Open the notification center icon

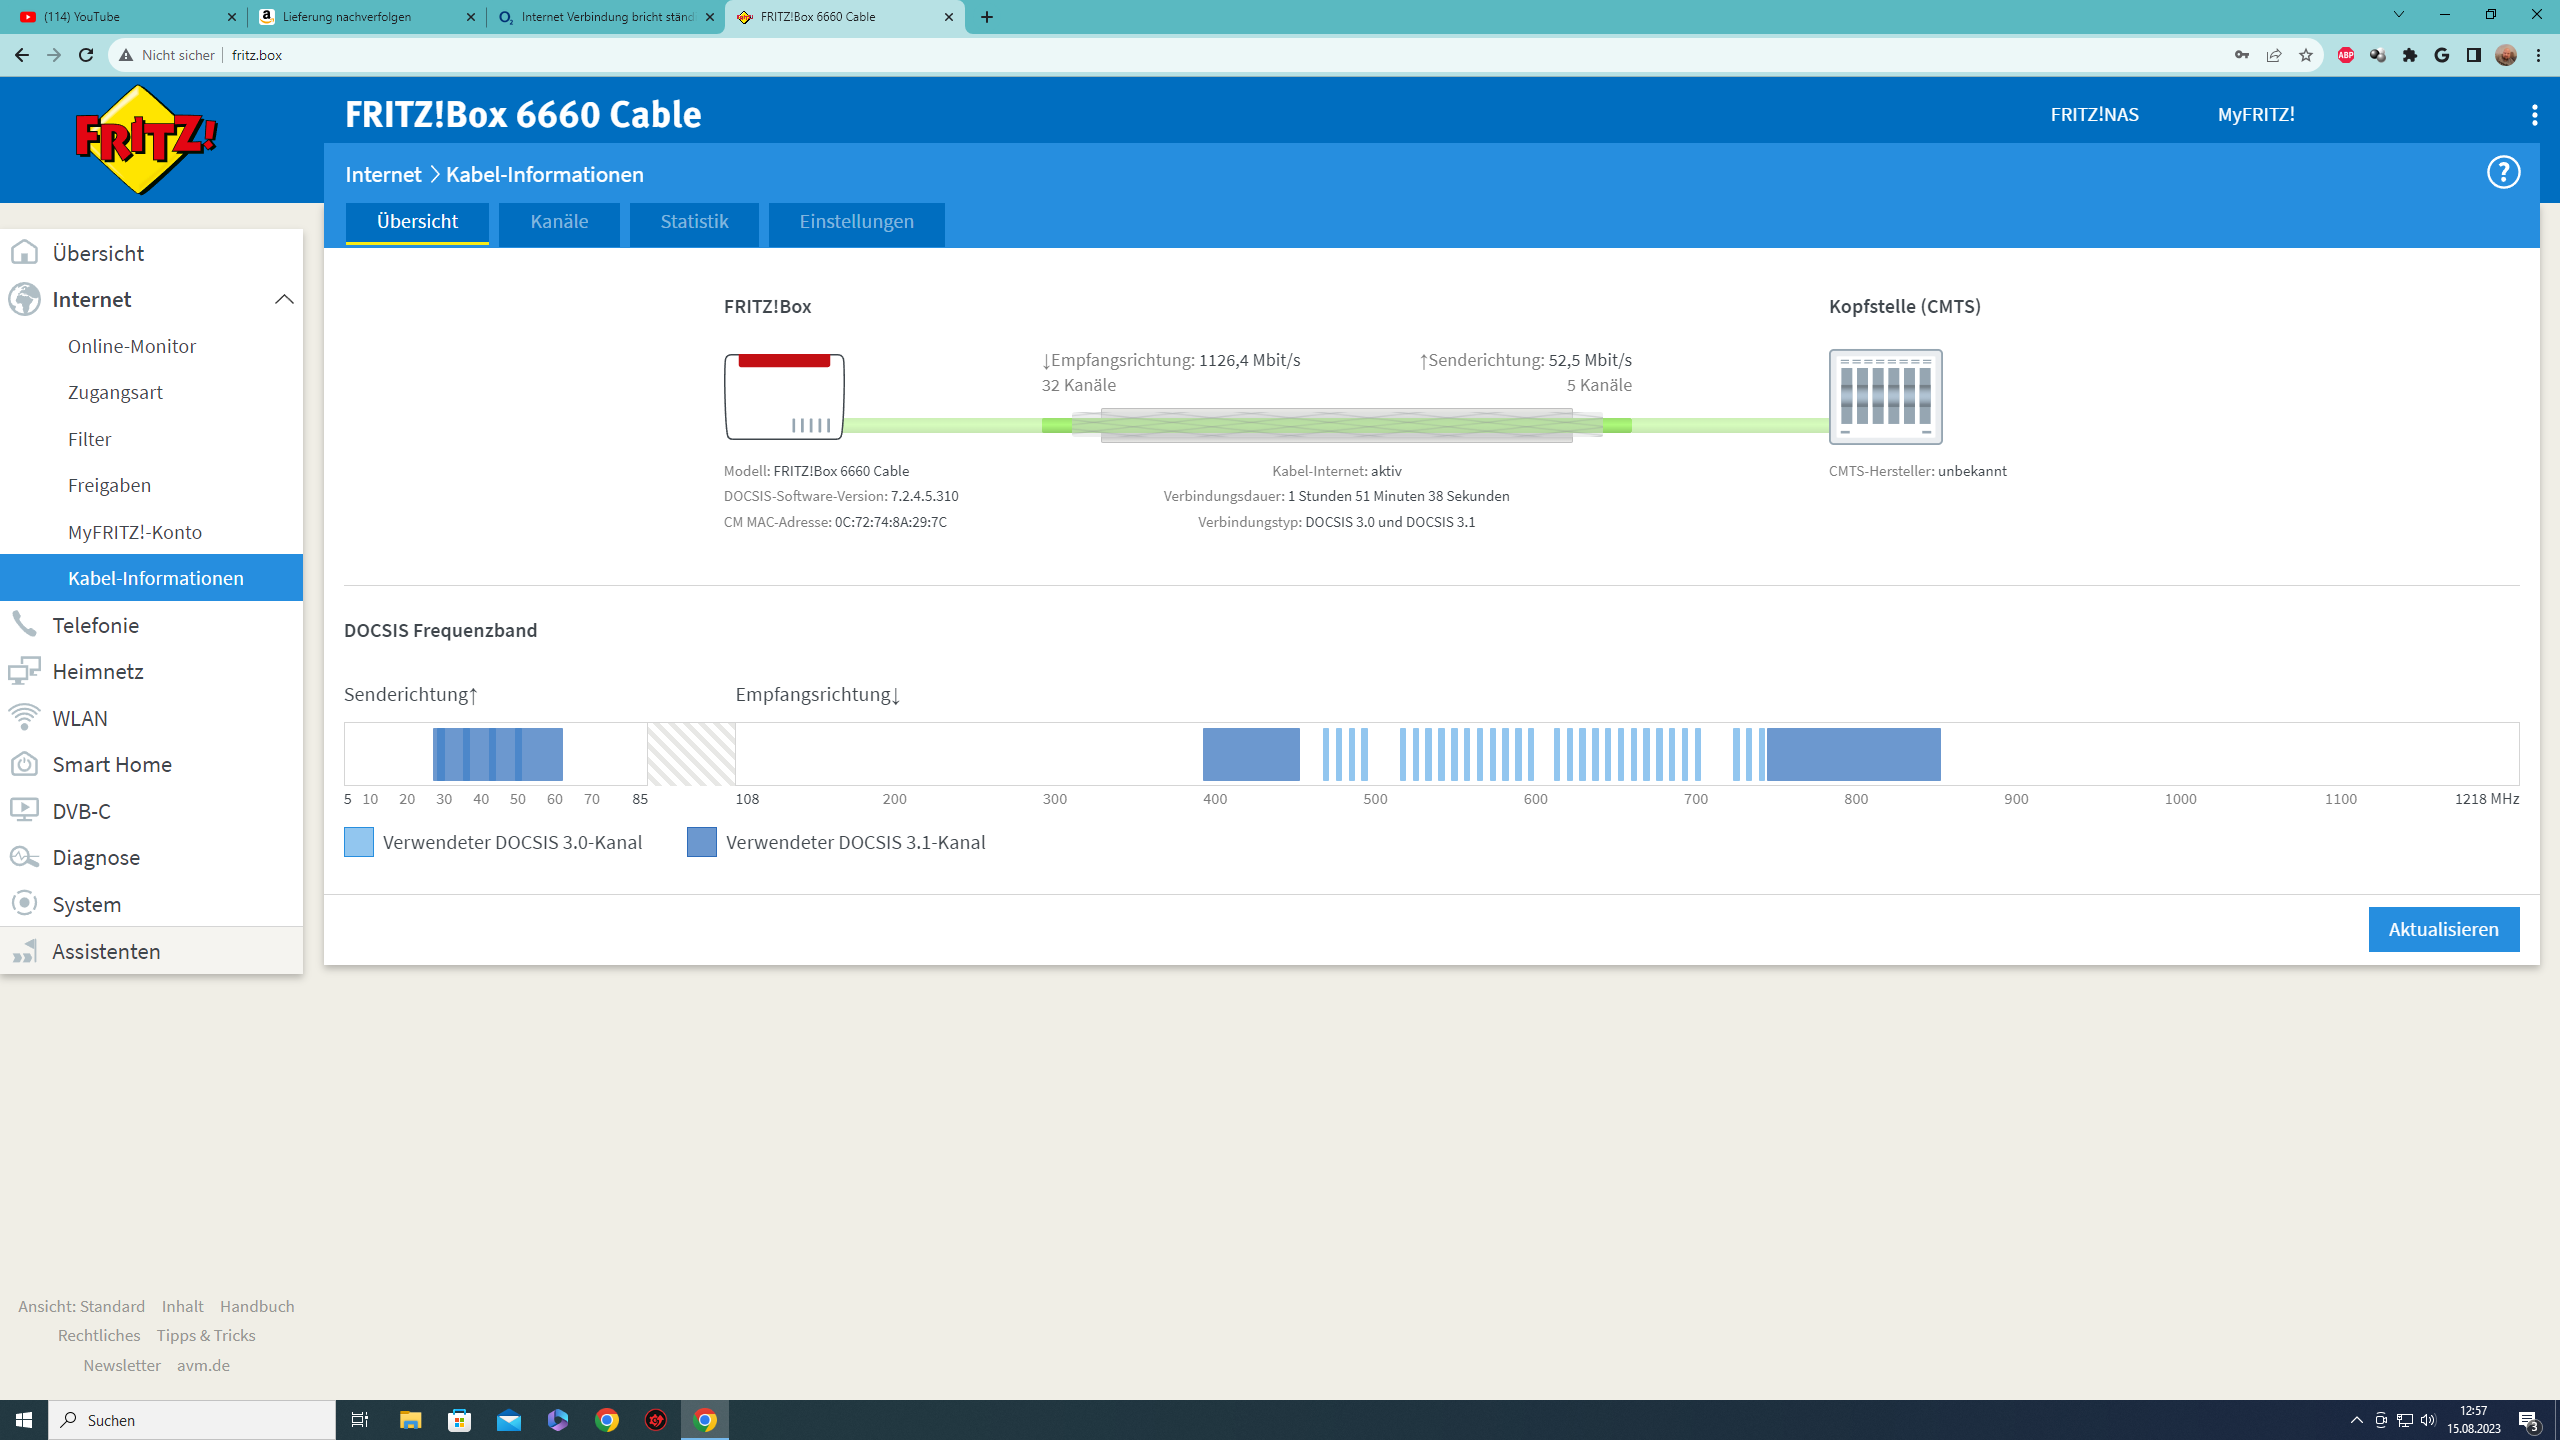(x=2529, y=1420)
